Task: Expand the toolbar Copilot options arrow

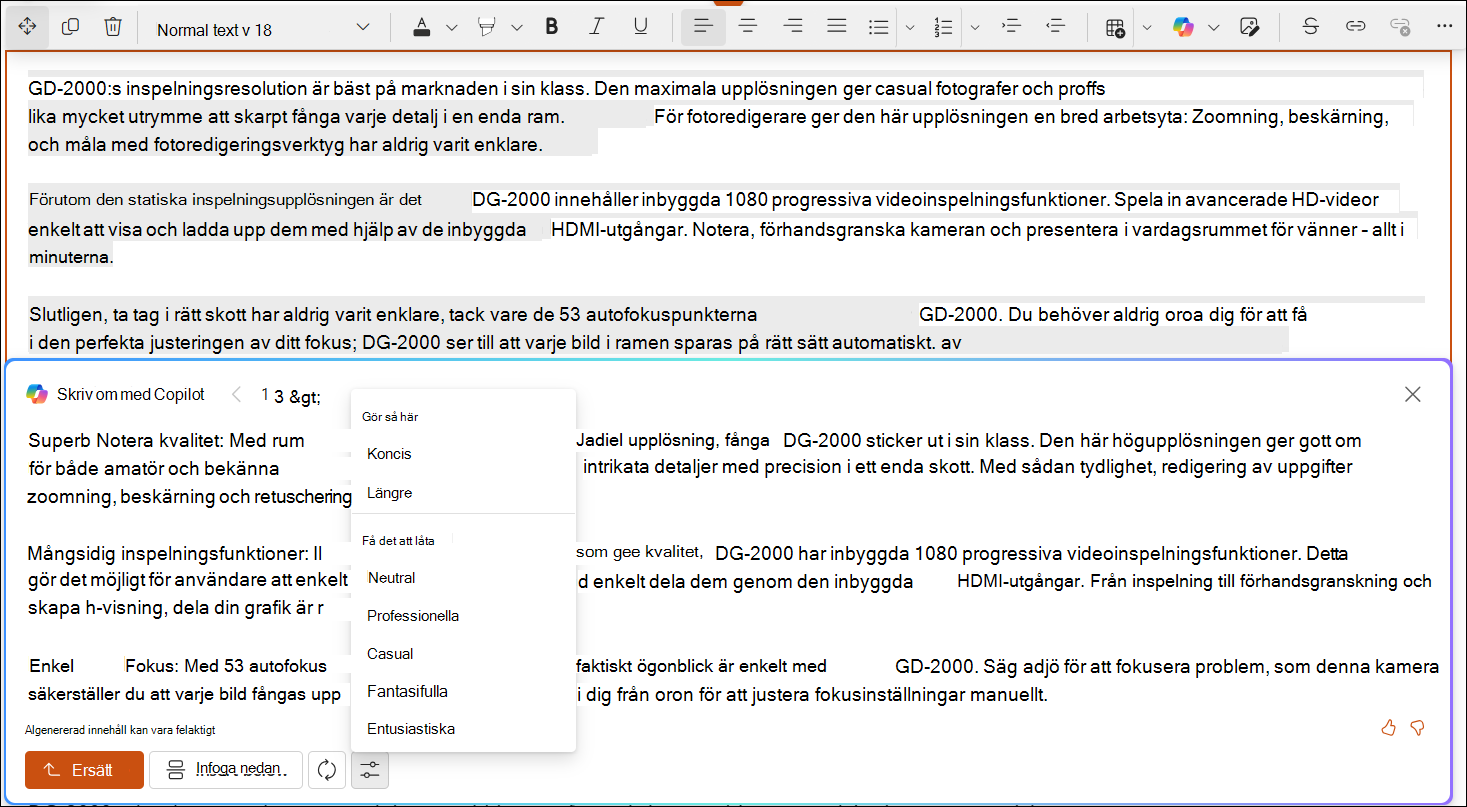Action: pyautogui.click(x=1214, y=28)
